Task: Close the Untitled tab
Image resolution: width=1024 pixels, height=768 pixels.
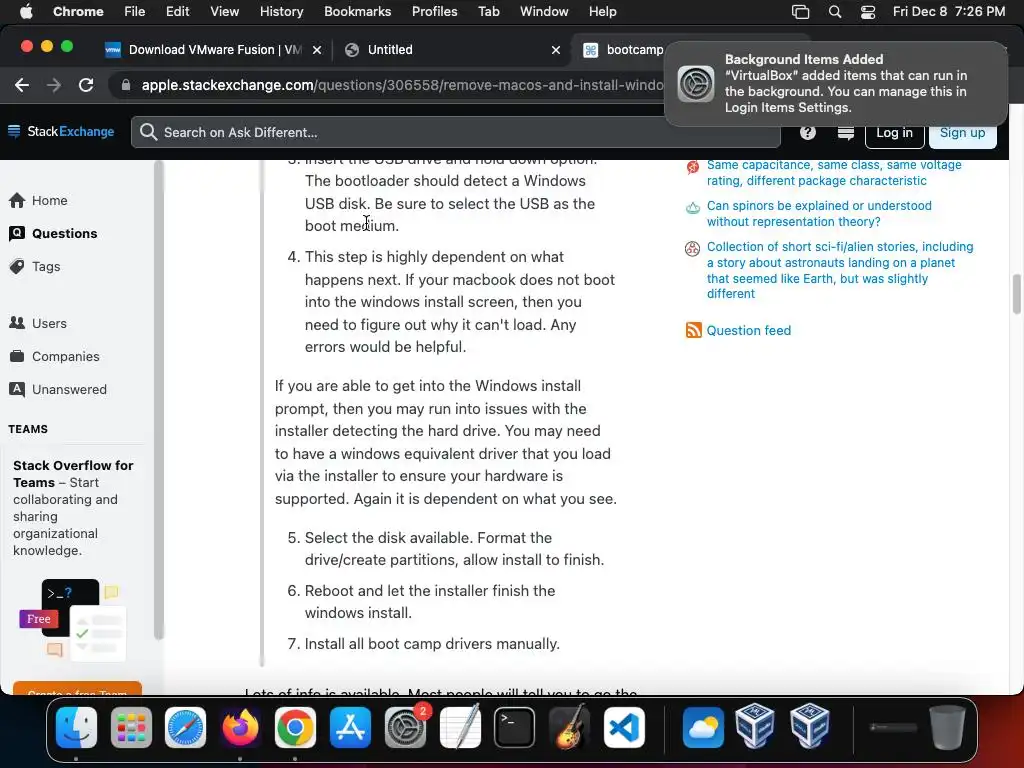Action: coord(556,50)
